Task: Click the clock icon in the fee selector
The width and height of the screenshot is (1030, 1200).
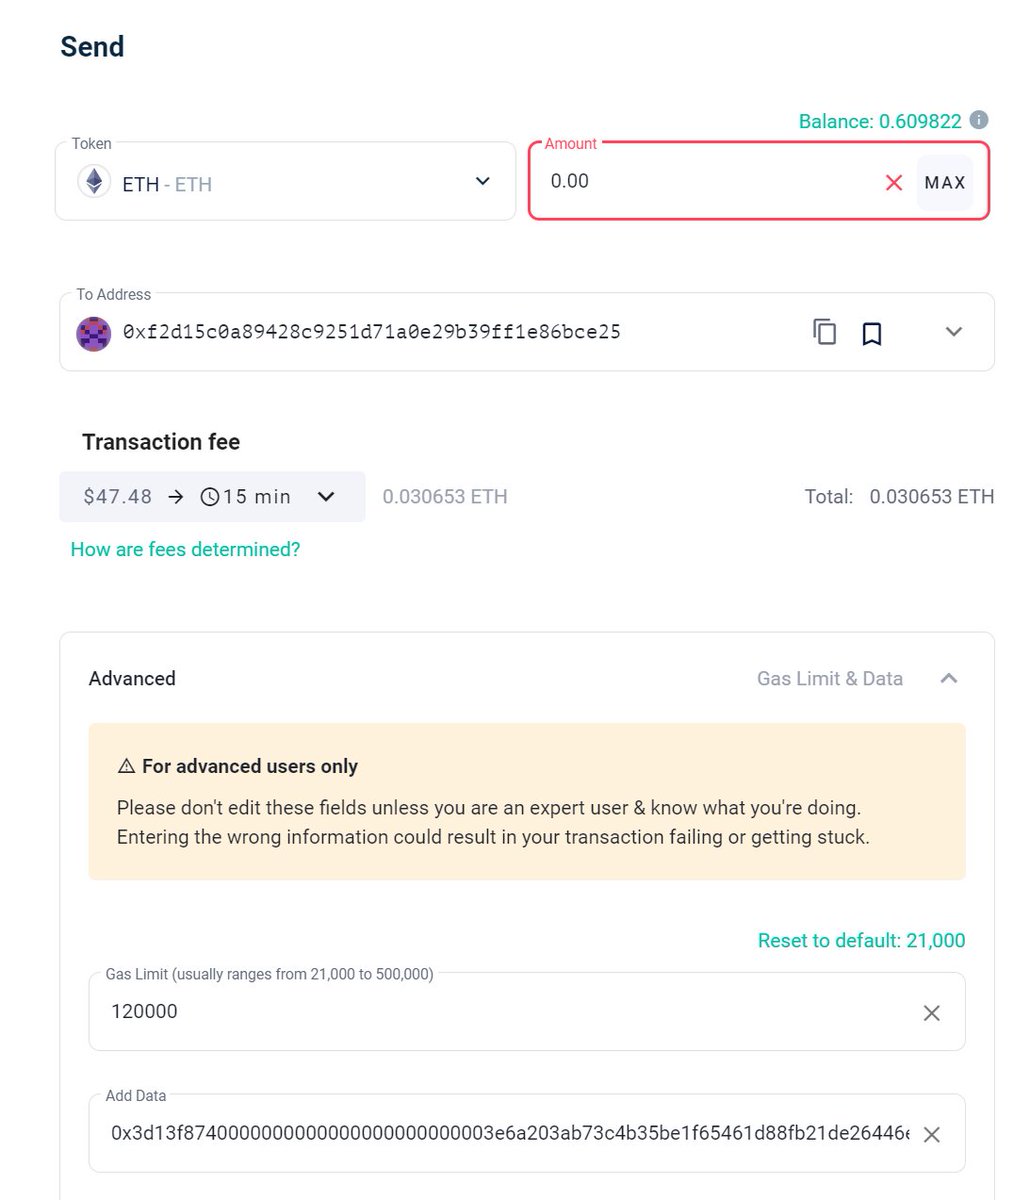Action: (x=210, y=497)
